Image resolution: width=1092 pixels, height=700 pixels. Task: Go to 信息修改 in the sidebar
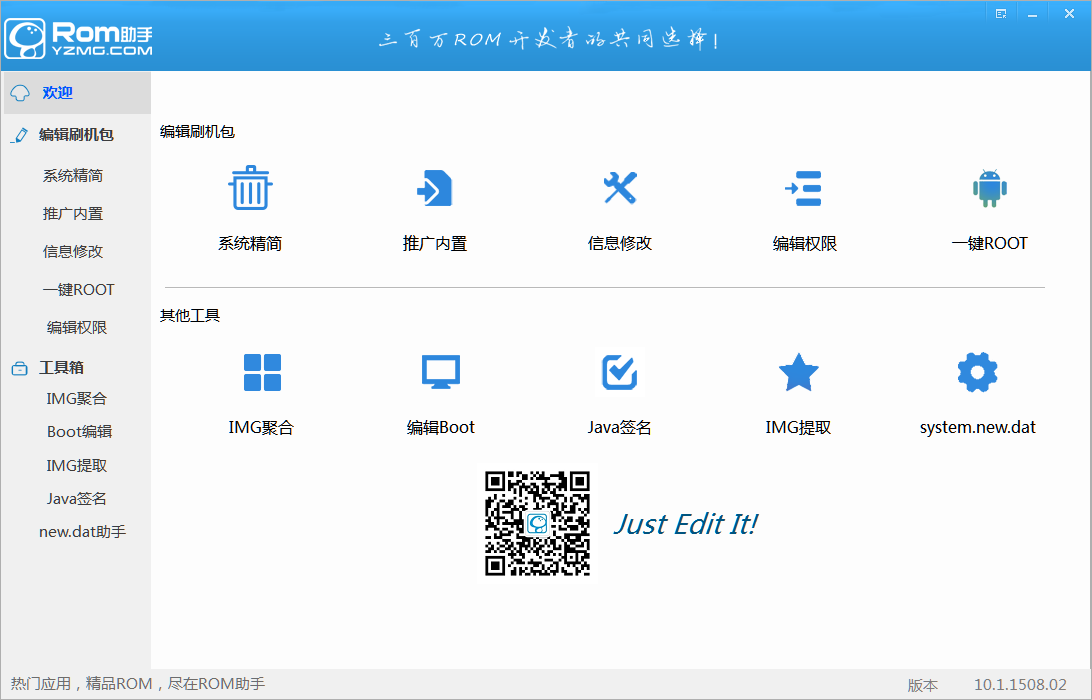(x=73, y=251)
